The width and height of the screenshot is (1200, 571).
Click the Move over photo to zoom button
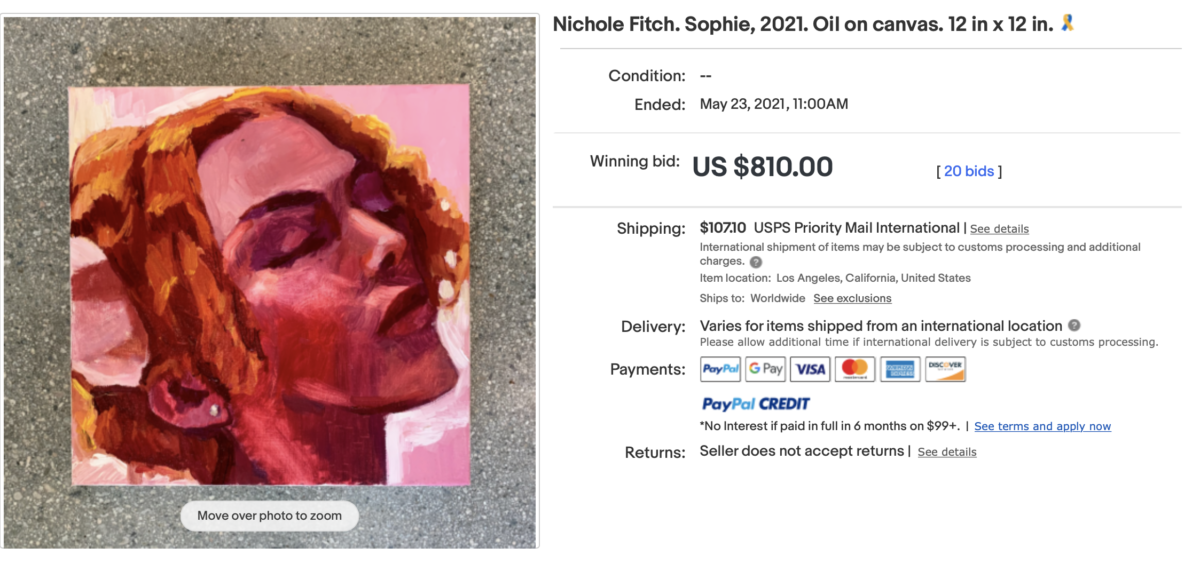click(269, 516)
